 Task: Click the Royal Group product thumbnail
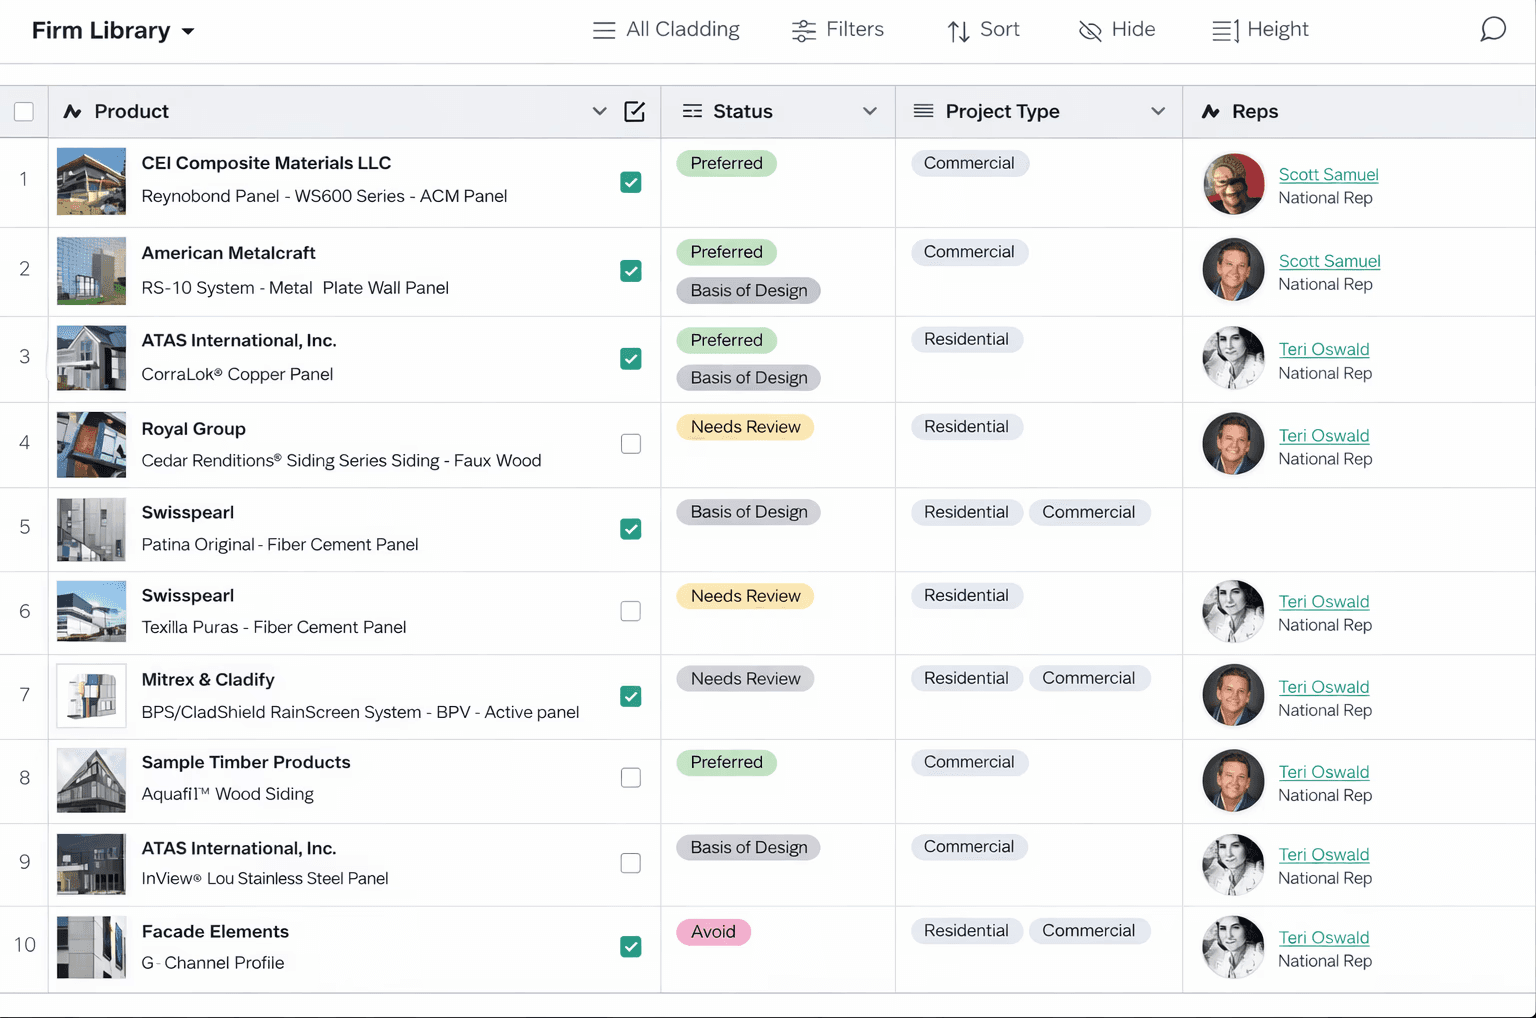[x=91, y=444]
